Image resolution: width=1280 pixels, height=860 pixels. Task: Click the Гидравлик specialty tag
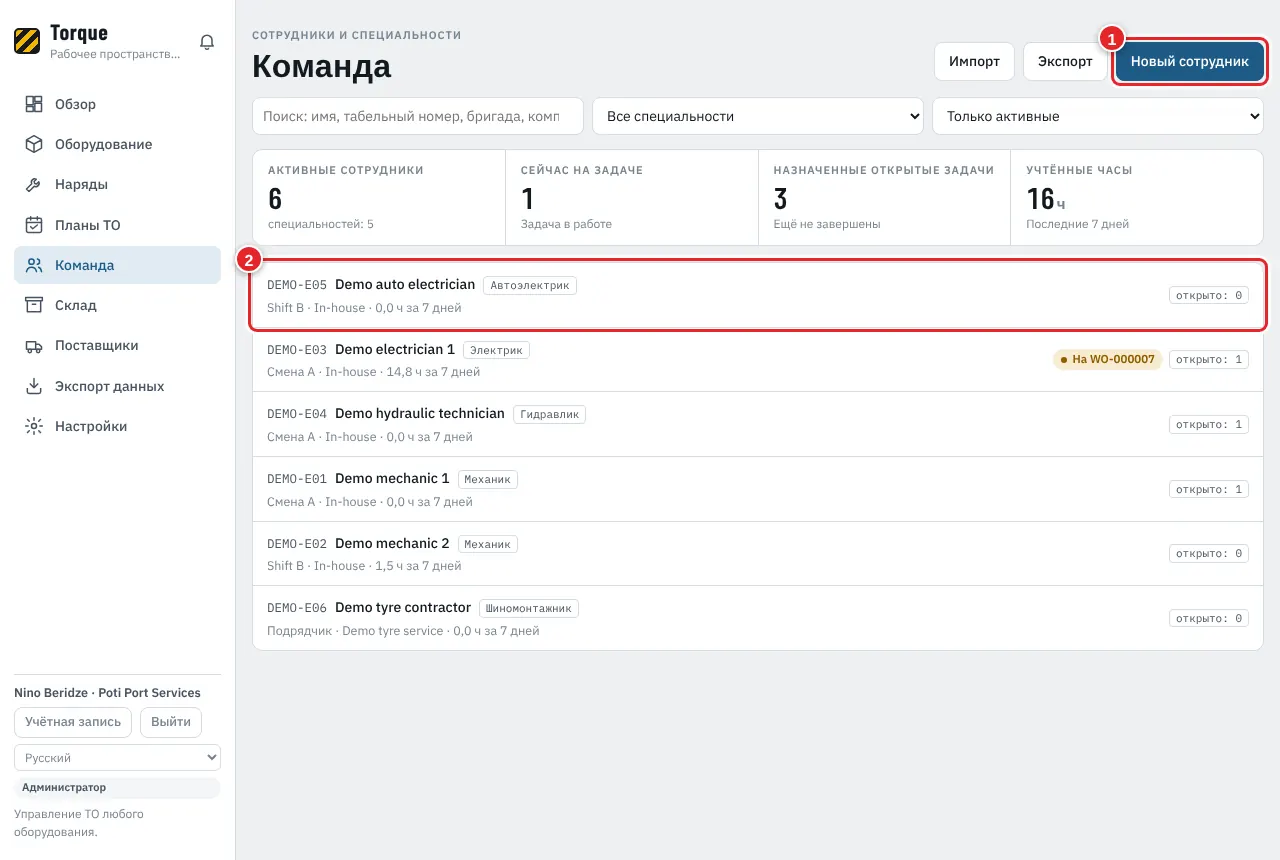[x=549, y=414]
